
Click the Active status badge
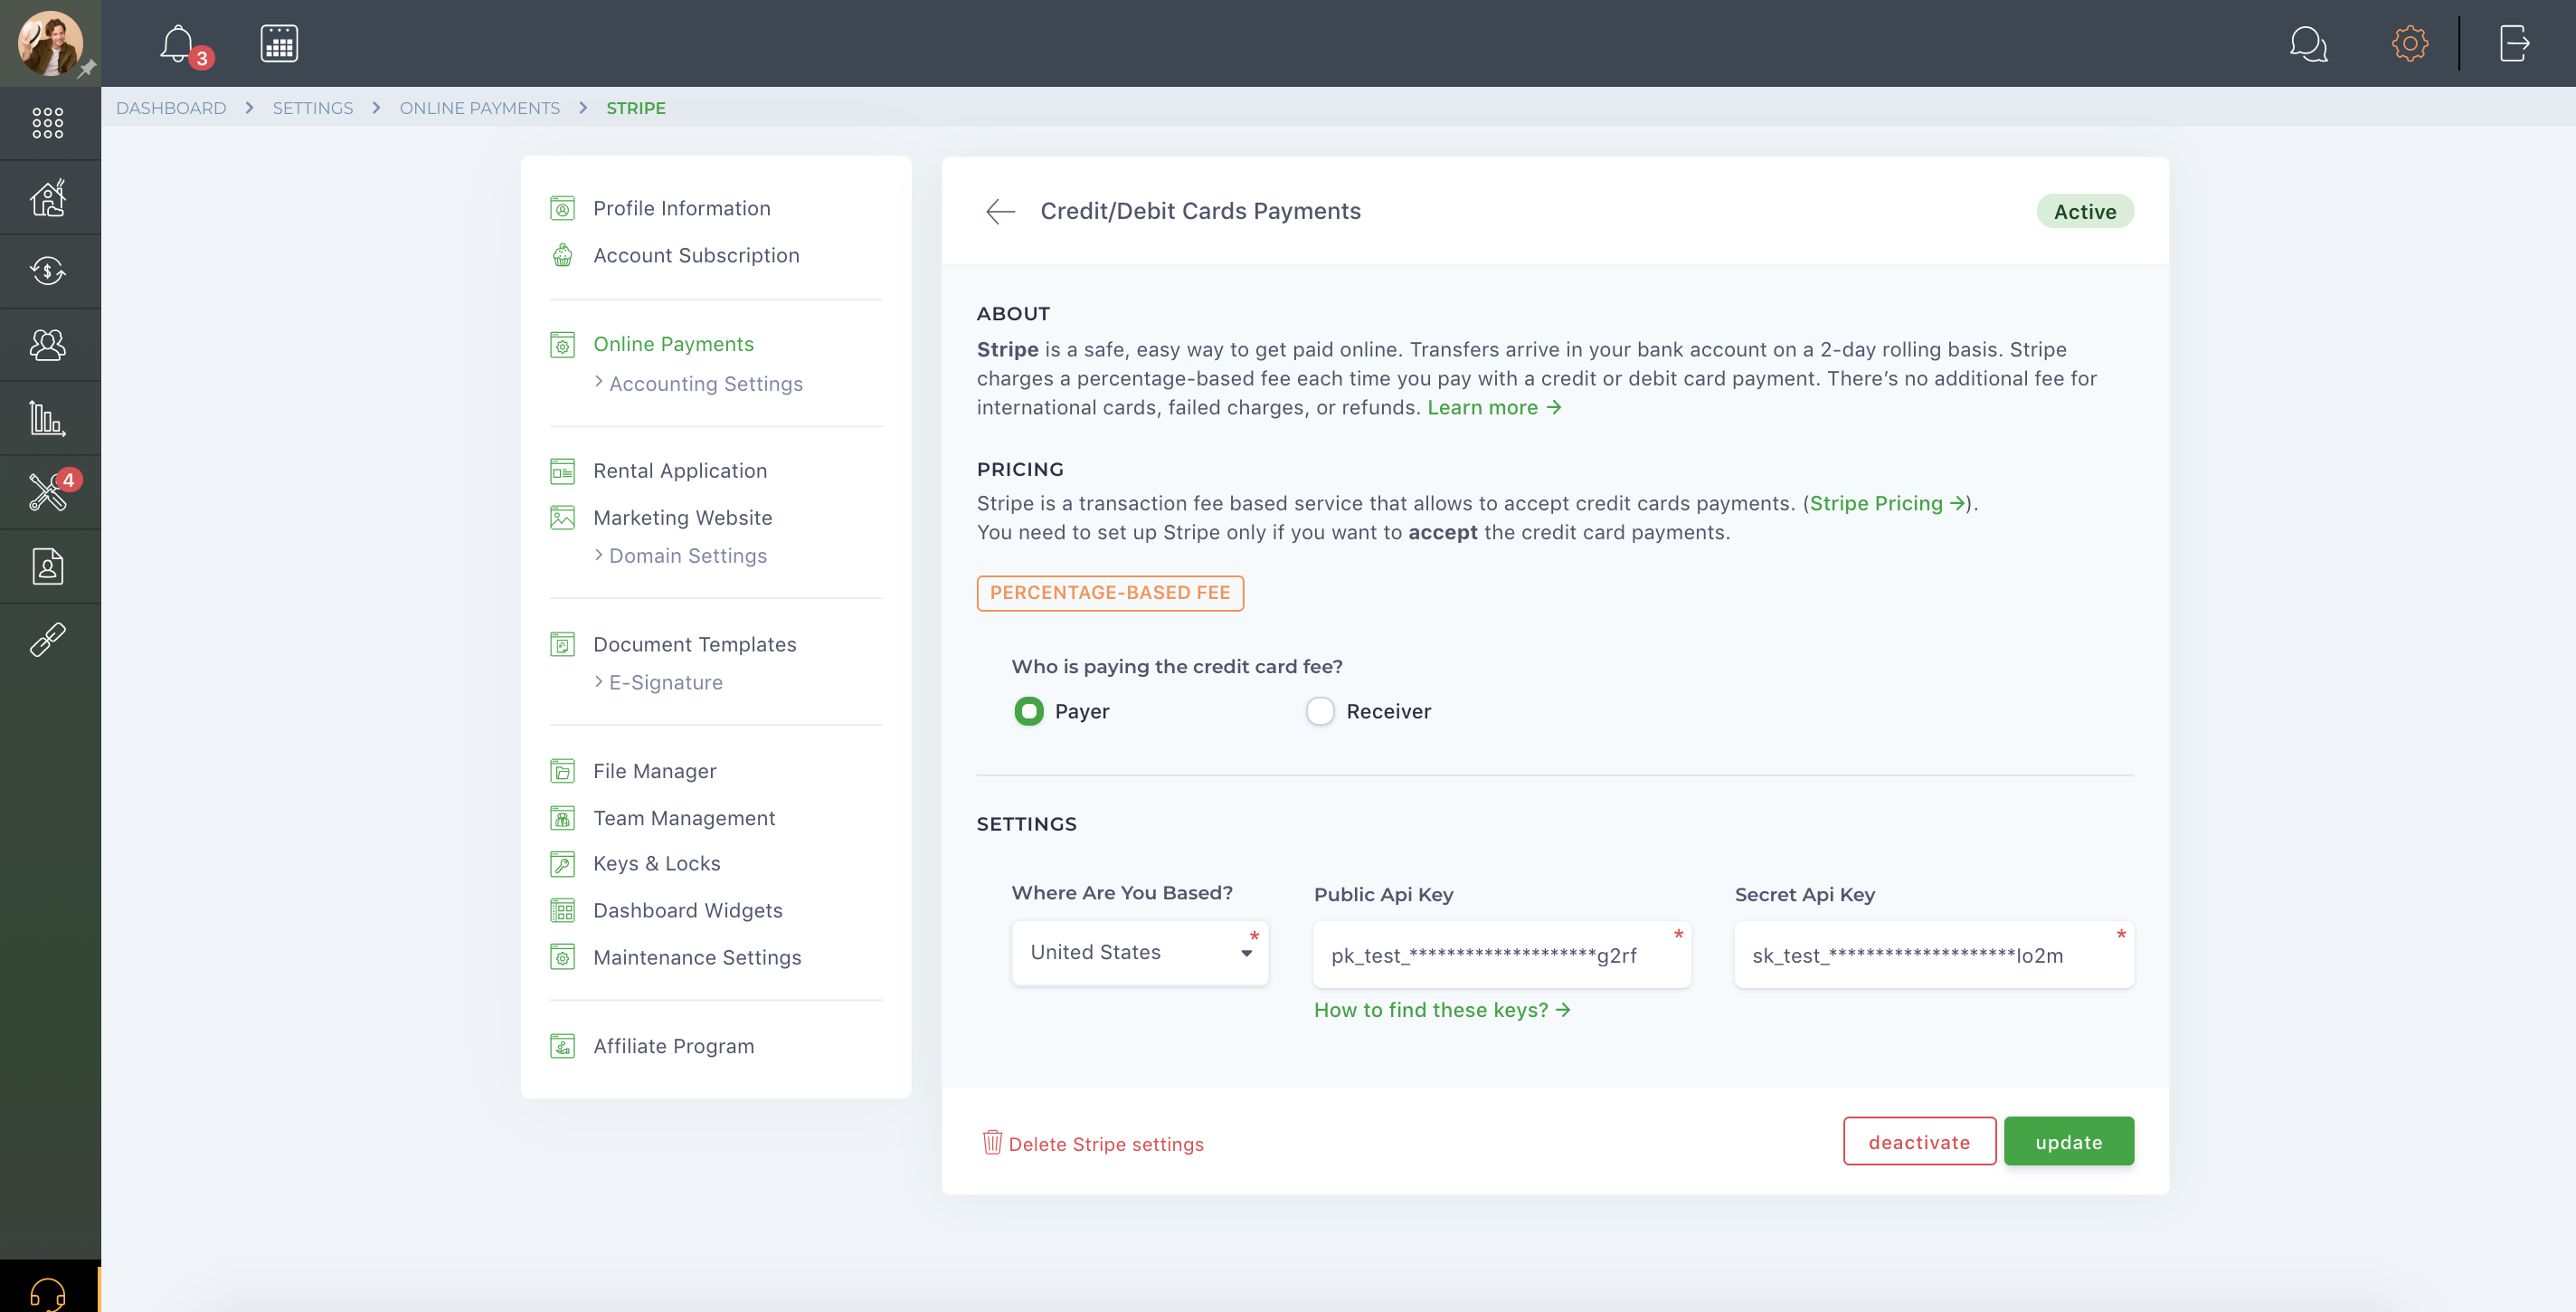2085,211
